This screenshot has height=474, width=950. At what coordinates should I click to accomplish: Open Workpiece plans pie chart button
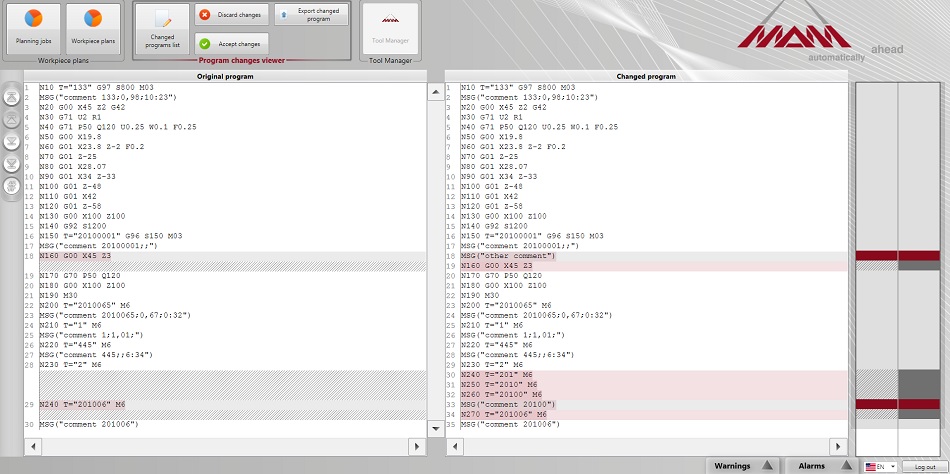click(x=93, y=28)
